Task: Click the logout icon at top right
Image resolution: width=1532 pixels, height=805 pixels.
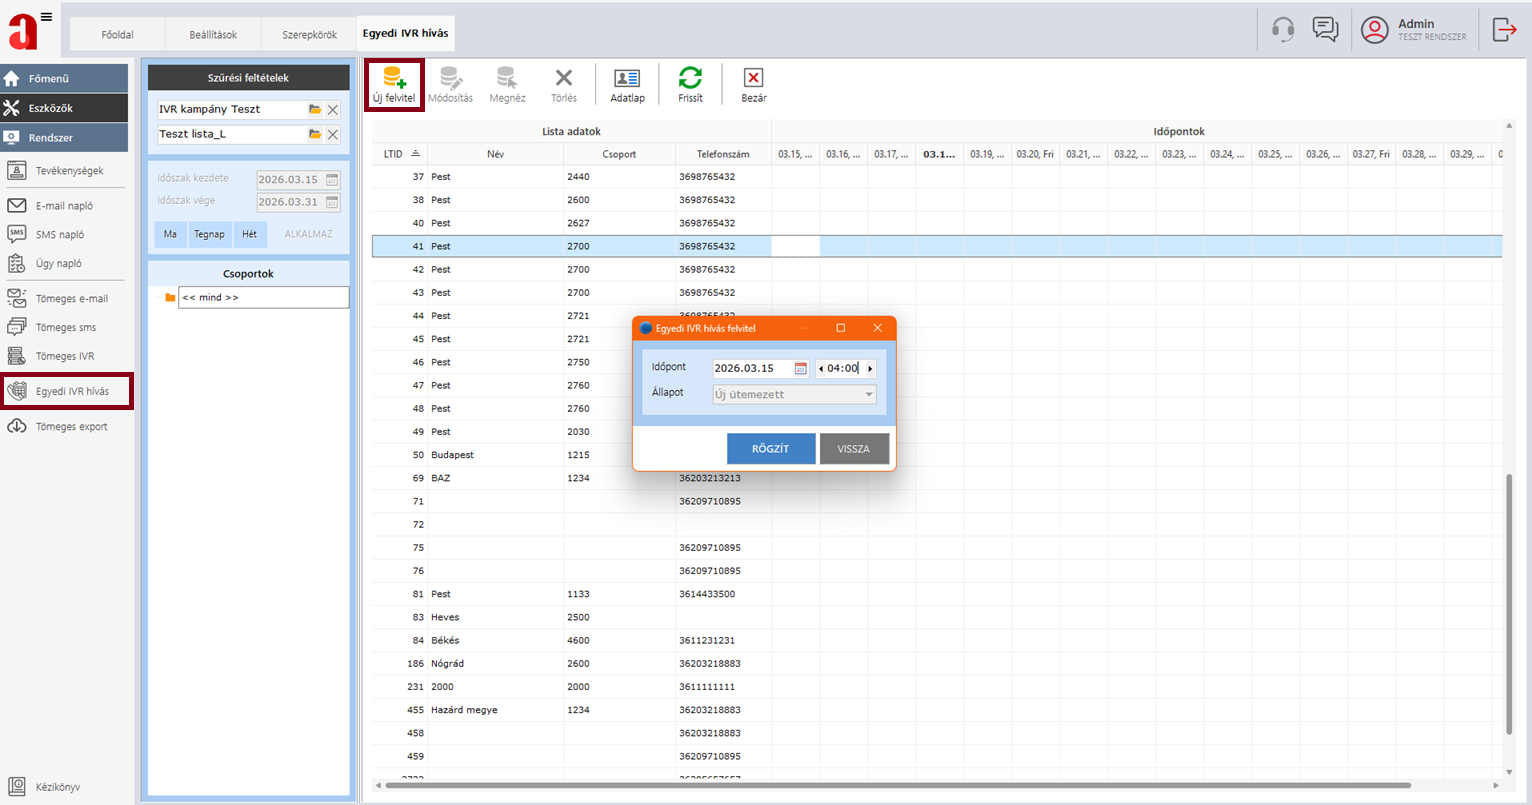Action: (1504, 30)
